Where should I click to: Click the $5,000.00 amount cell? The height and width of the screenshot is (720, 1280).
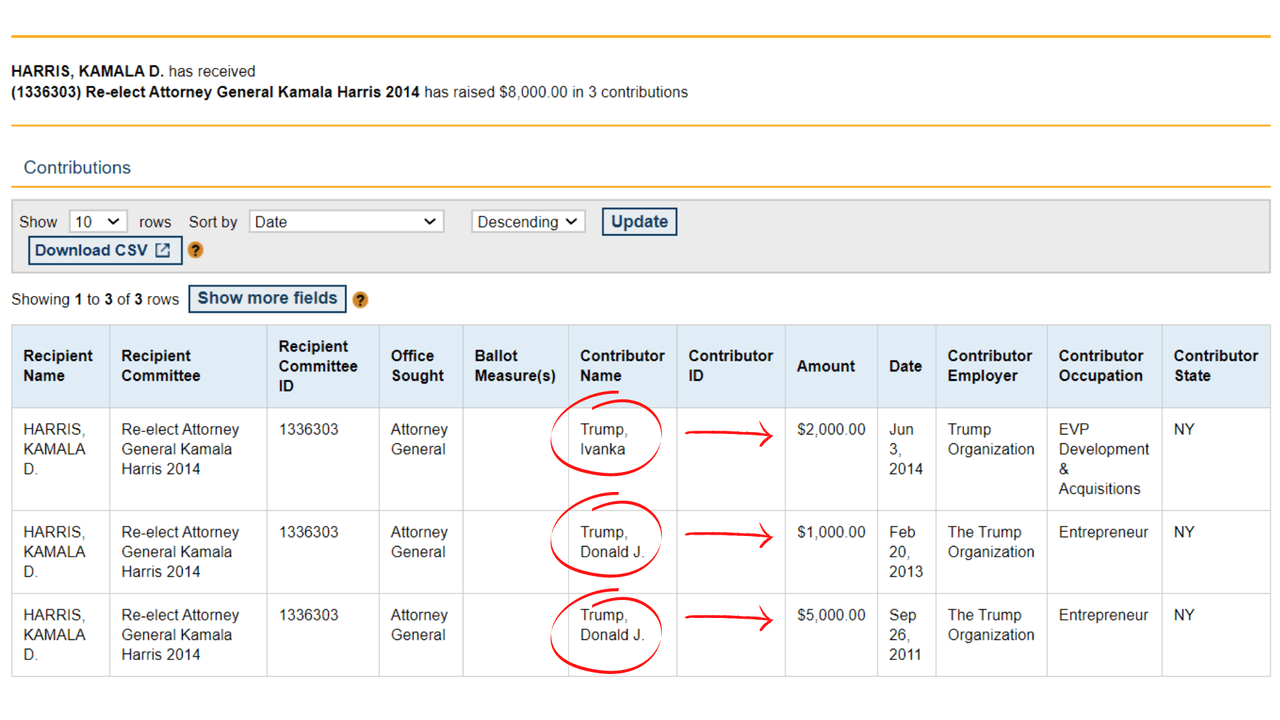coord(831,615)
